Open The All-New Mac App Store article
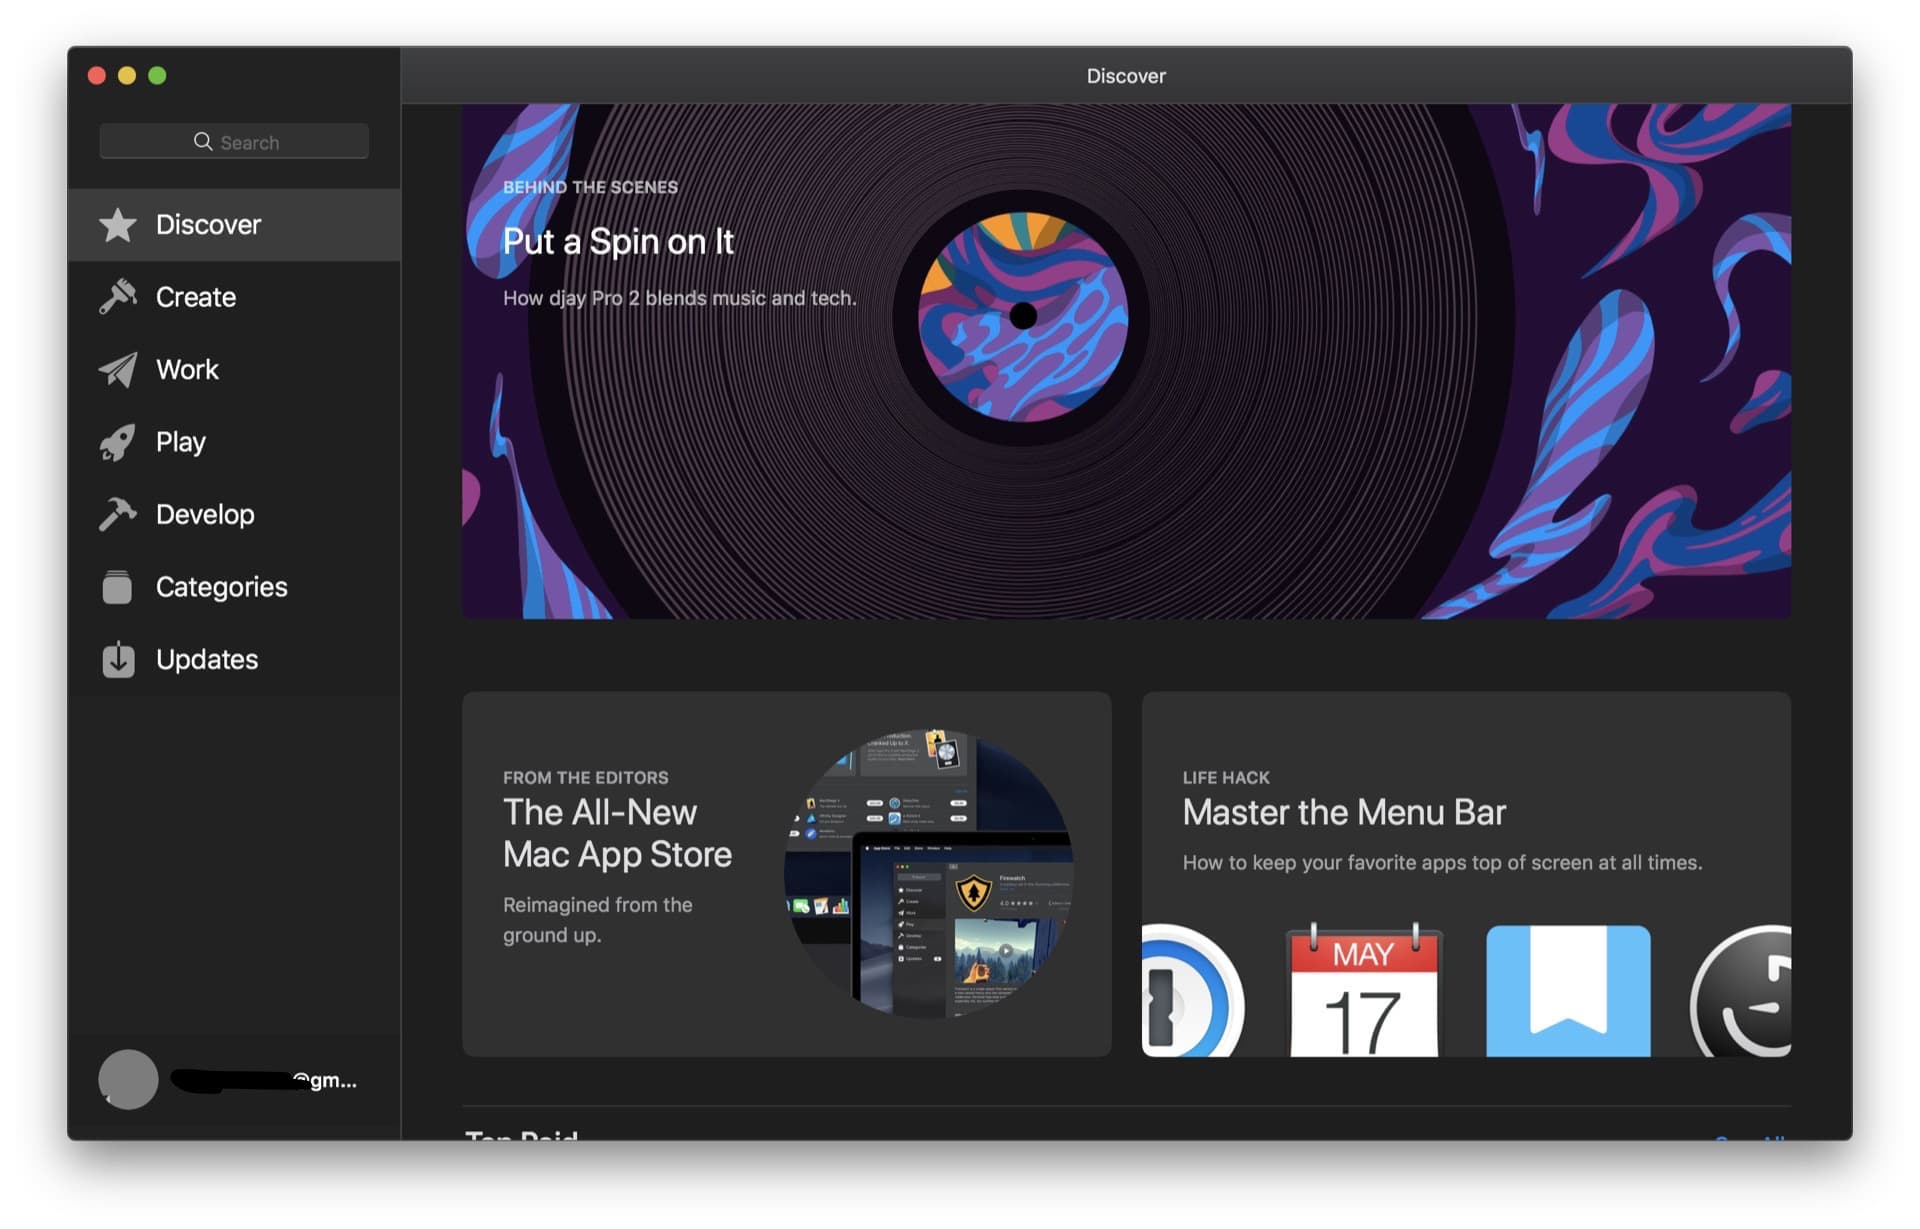Screen dimensions: 1920x1229 coord(786,872)
